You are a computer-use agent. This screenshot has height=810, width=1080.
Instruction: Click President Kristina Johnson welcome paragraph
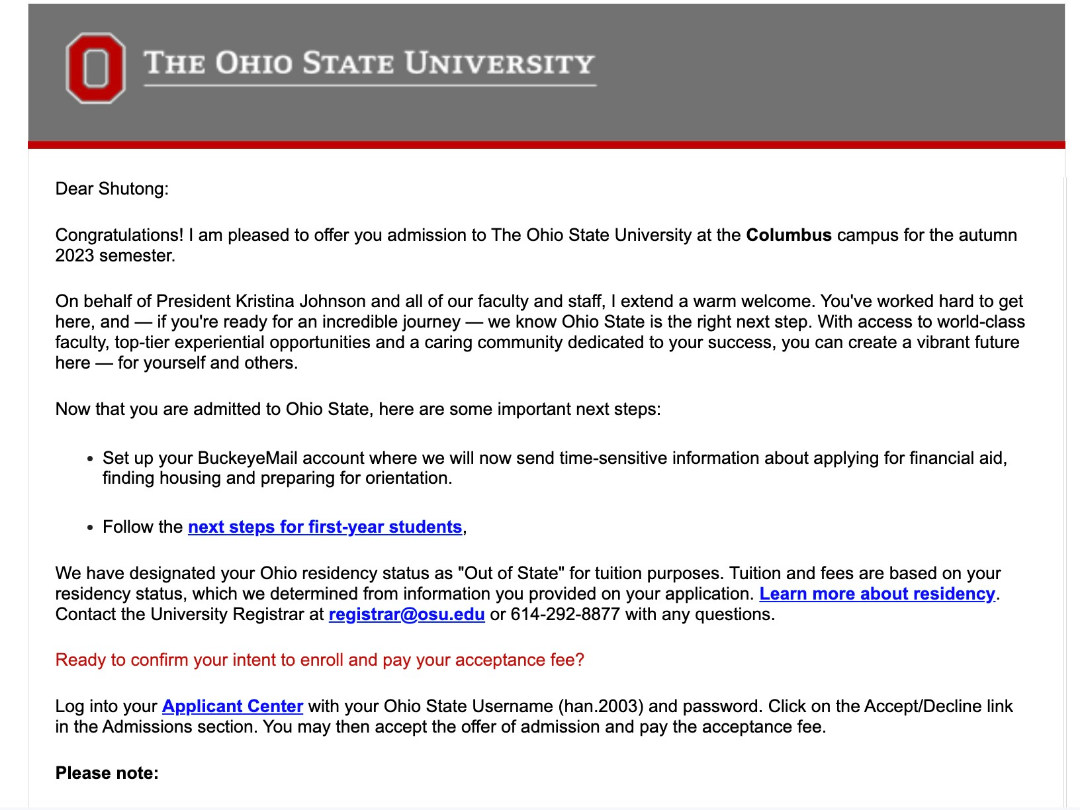540,332
